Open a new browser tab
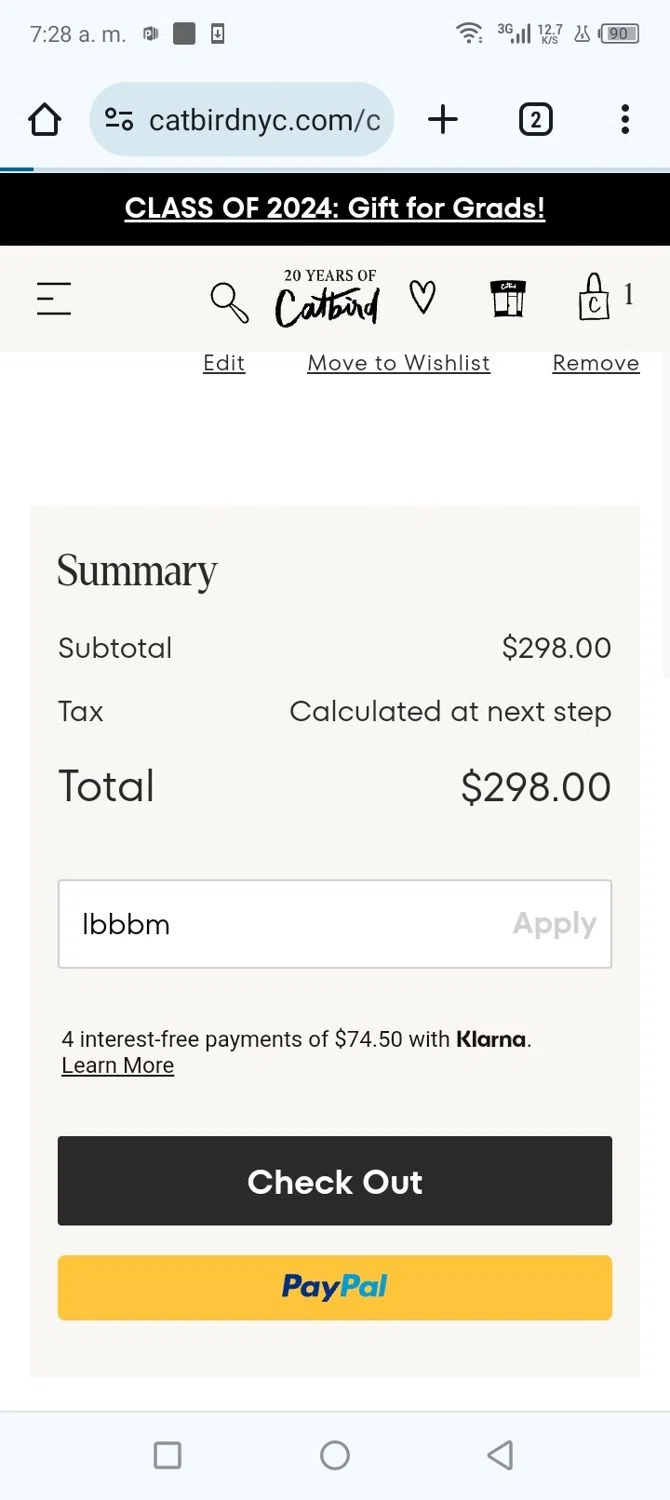 pyautogui.click(x=442, y=120)
